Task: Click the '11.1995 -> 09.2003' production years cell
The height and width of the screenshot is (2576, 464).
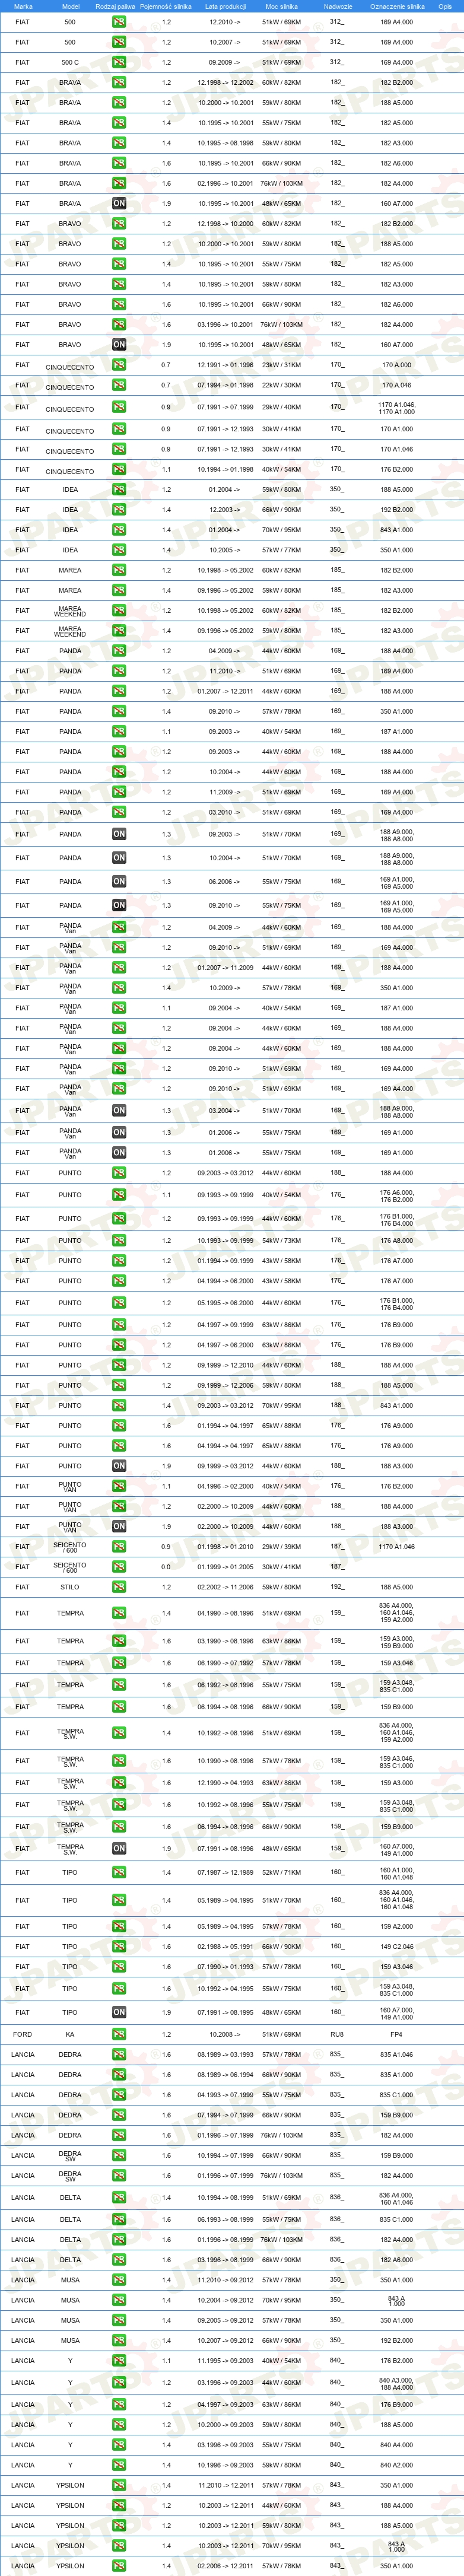Action: click(225, 2361)
